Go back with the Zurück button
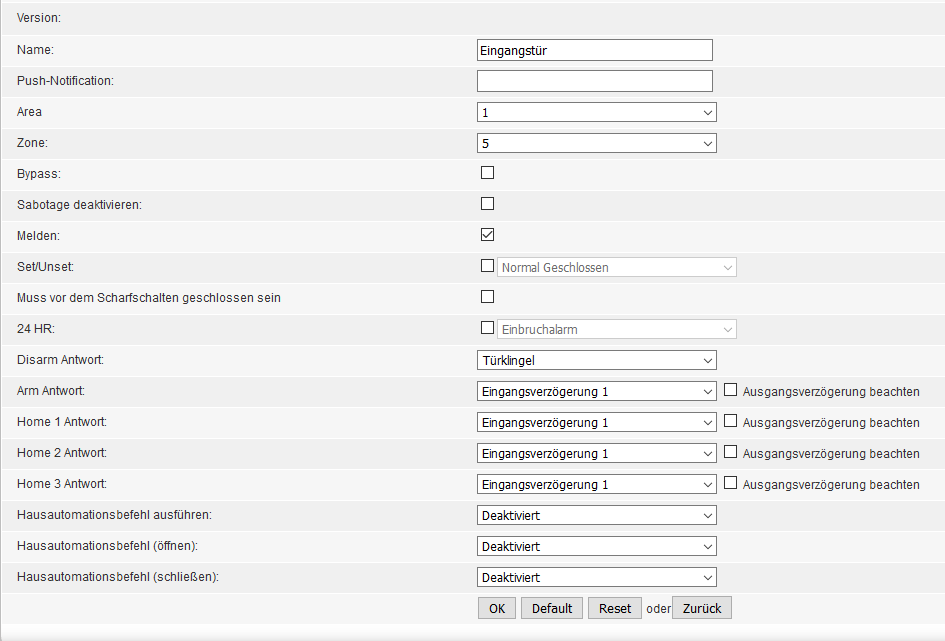This screenshot has width=945, height=641. tap(702, 608)
